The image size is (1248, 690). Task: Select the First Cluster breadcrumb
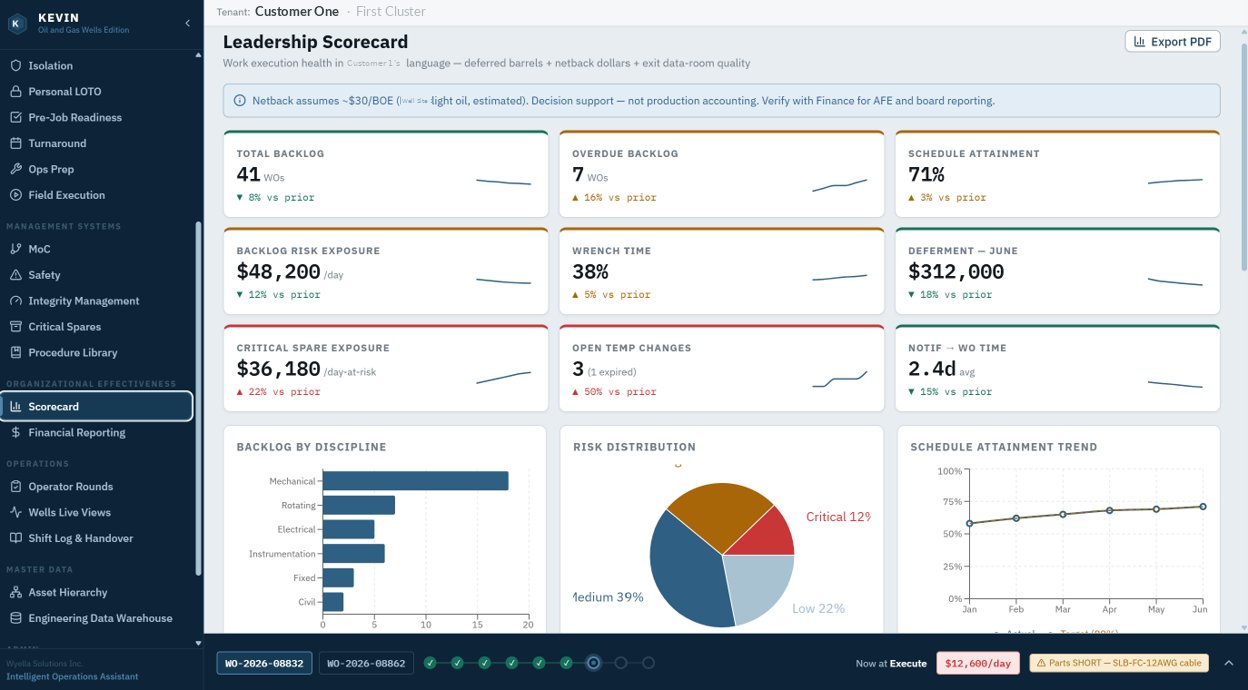pyautogui.click(x=390, y=12)
